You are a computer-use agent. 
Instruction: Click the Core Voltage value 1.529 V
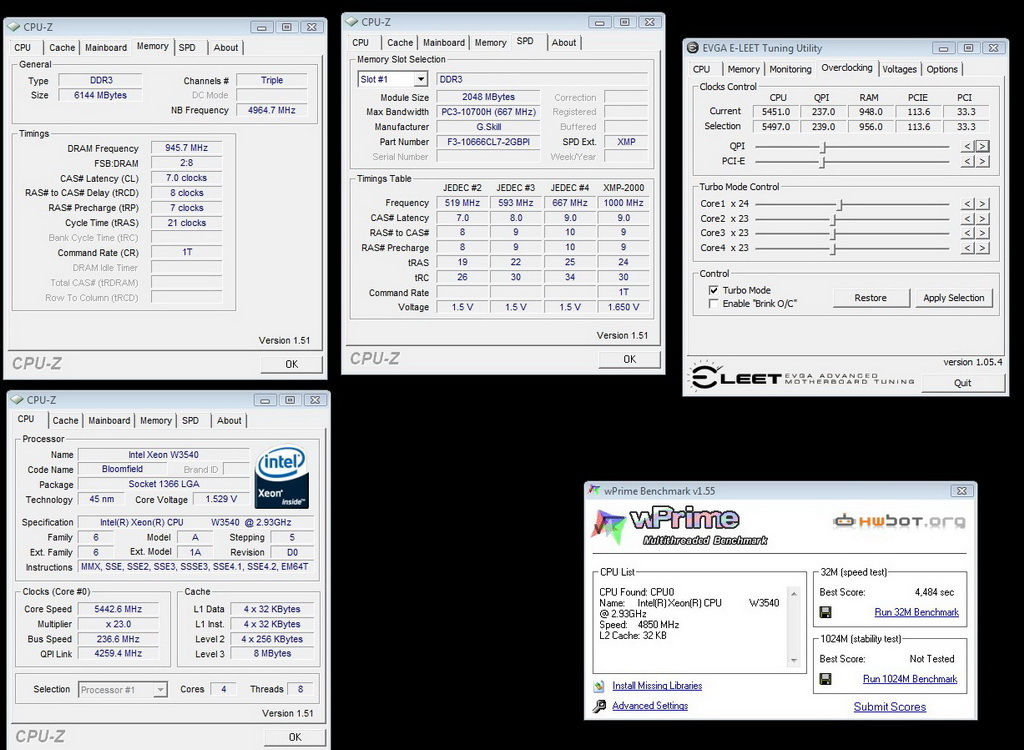(221, 499)
